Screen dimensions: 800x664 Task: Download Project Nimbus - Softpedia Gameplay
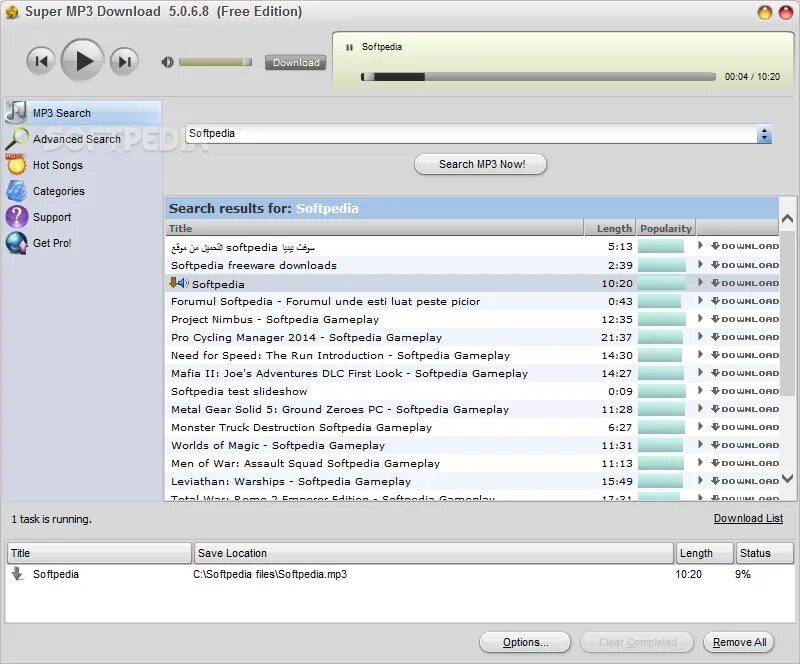[745, 319]
